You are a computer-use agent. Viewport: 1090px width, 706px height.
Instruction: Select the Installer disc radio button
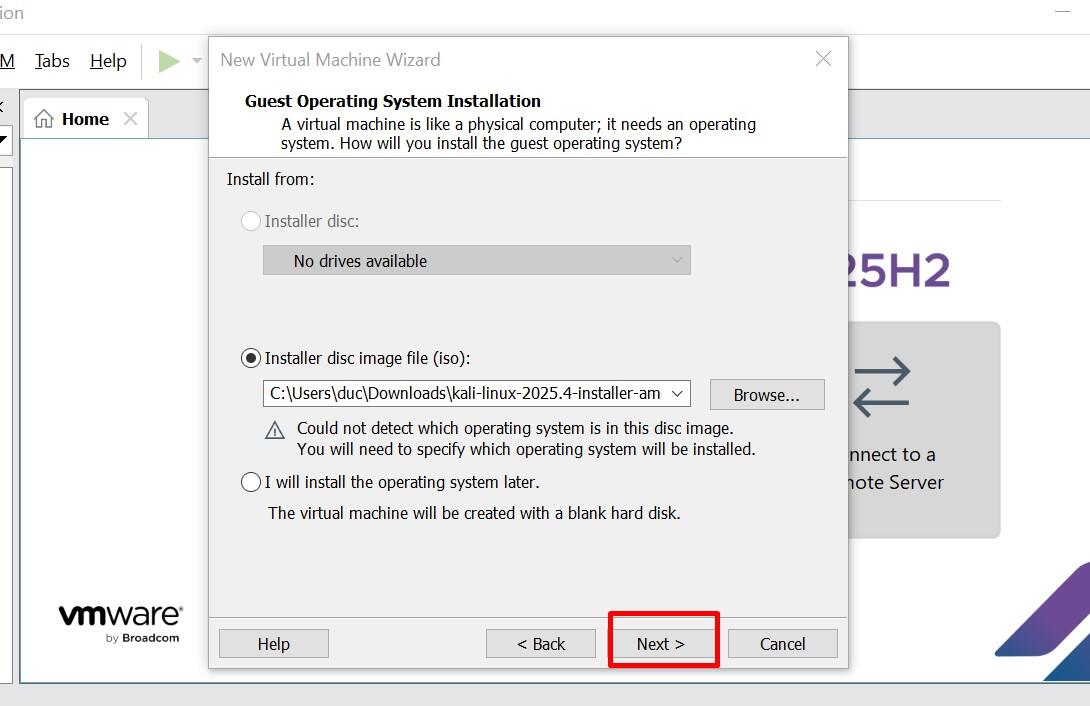251,221
